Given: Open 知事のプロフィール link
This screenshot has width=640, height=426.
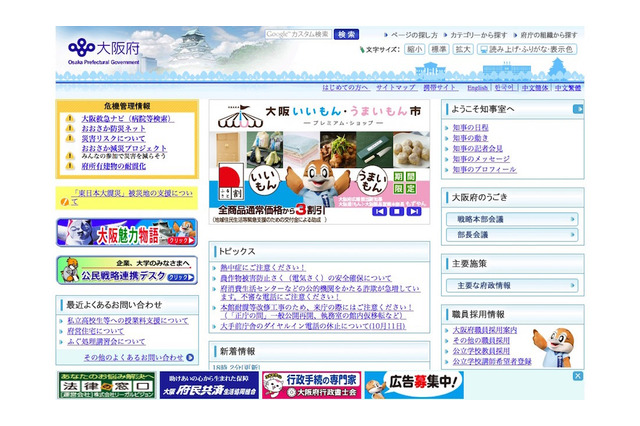Looking at the screenshot, I should point(484,169).
